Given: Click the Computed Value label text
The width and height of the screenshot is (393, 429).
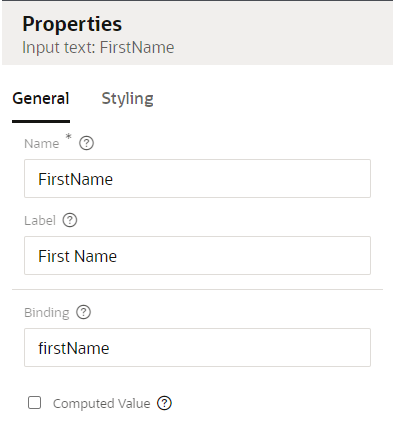Looking at the screenshot, I should click(101, 403).
